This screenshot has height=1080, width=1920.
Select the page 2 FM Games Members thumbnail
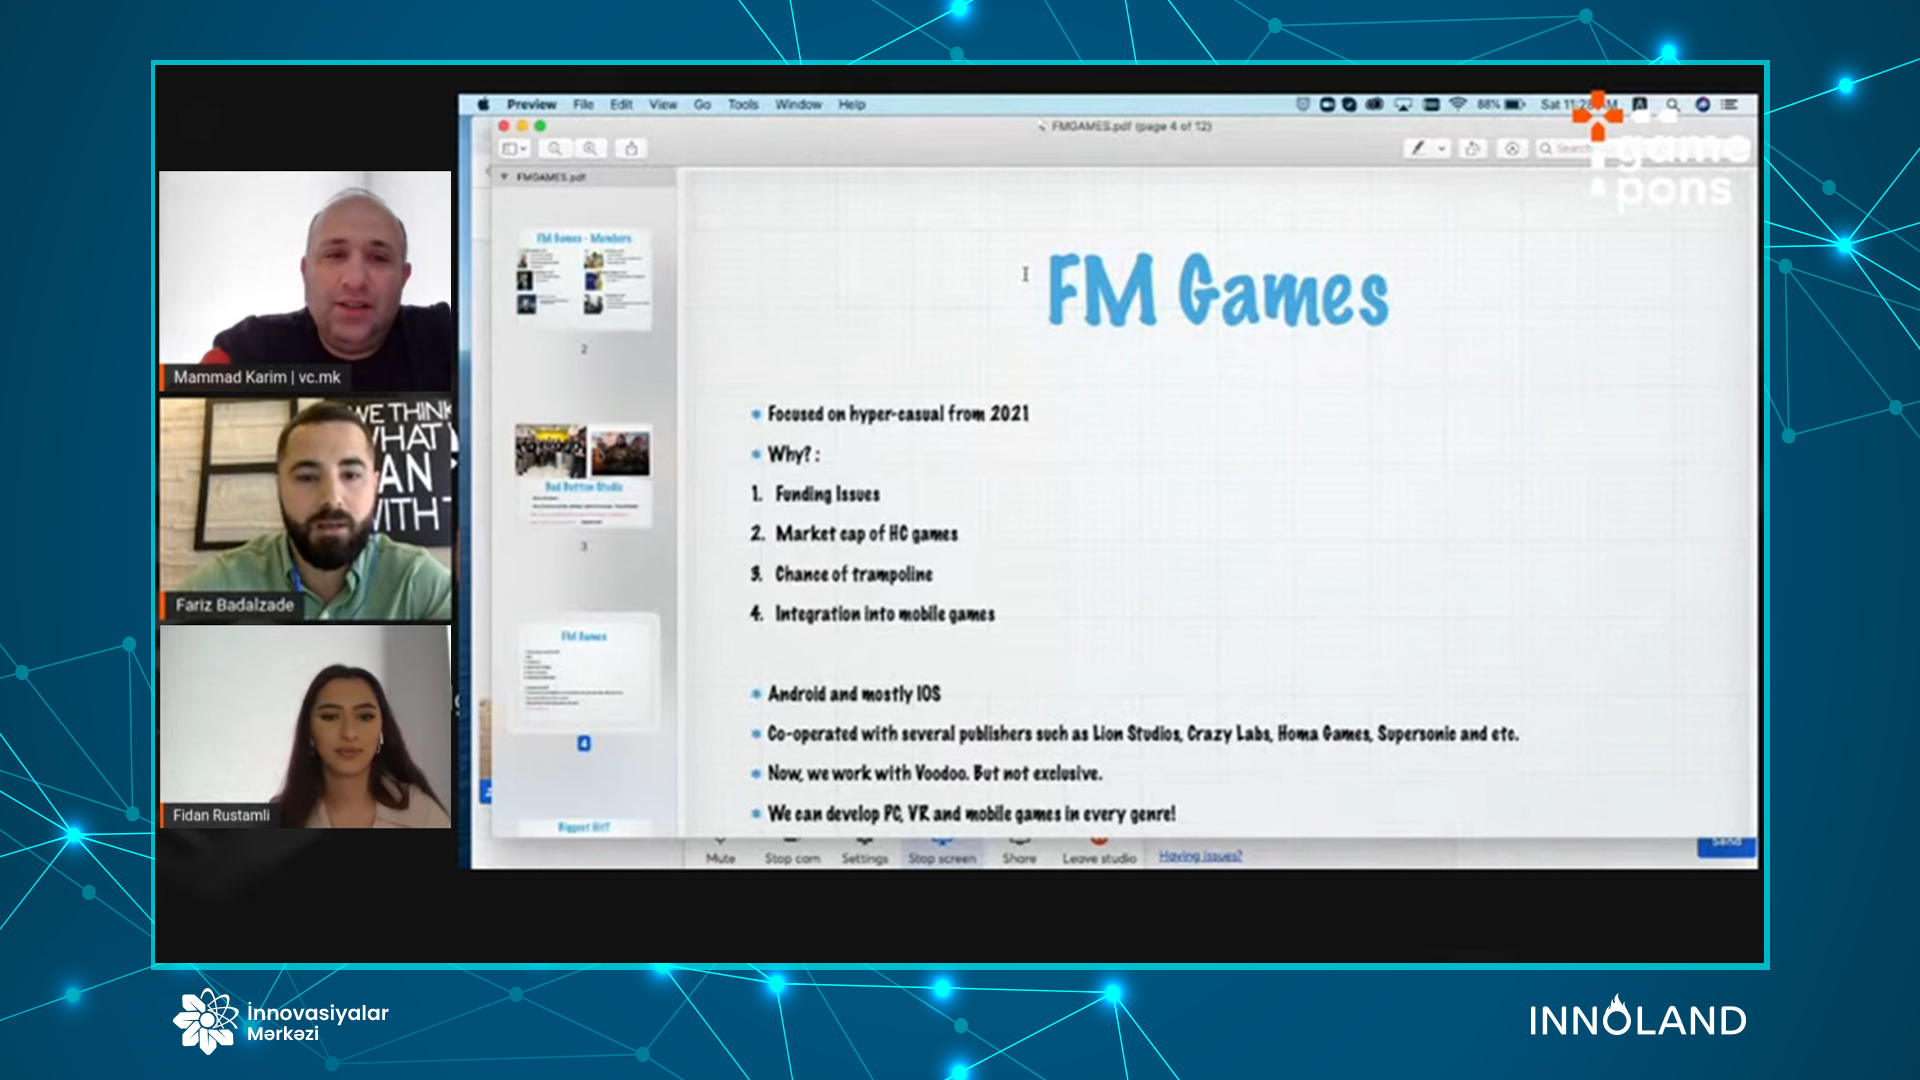(584, 278)
